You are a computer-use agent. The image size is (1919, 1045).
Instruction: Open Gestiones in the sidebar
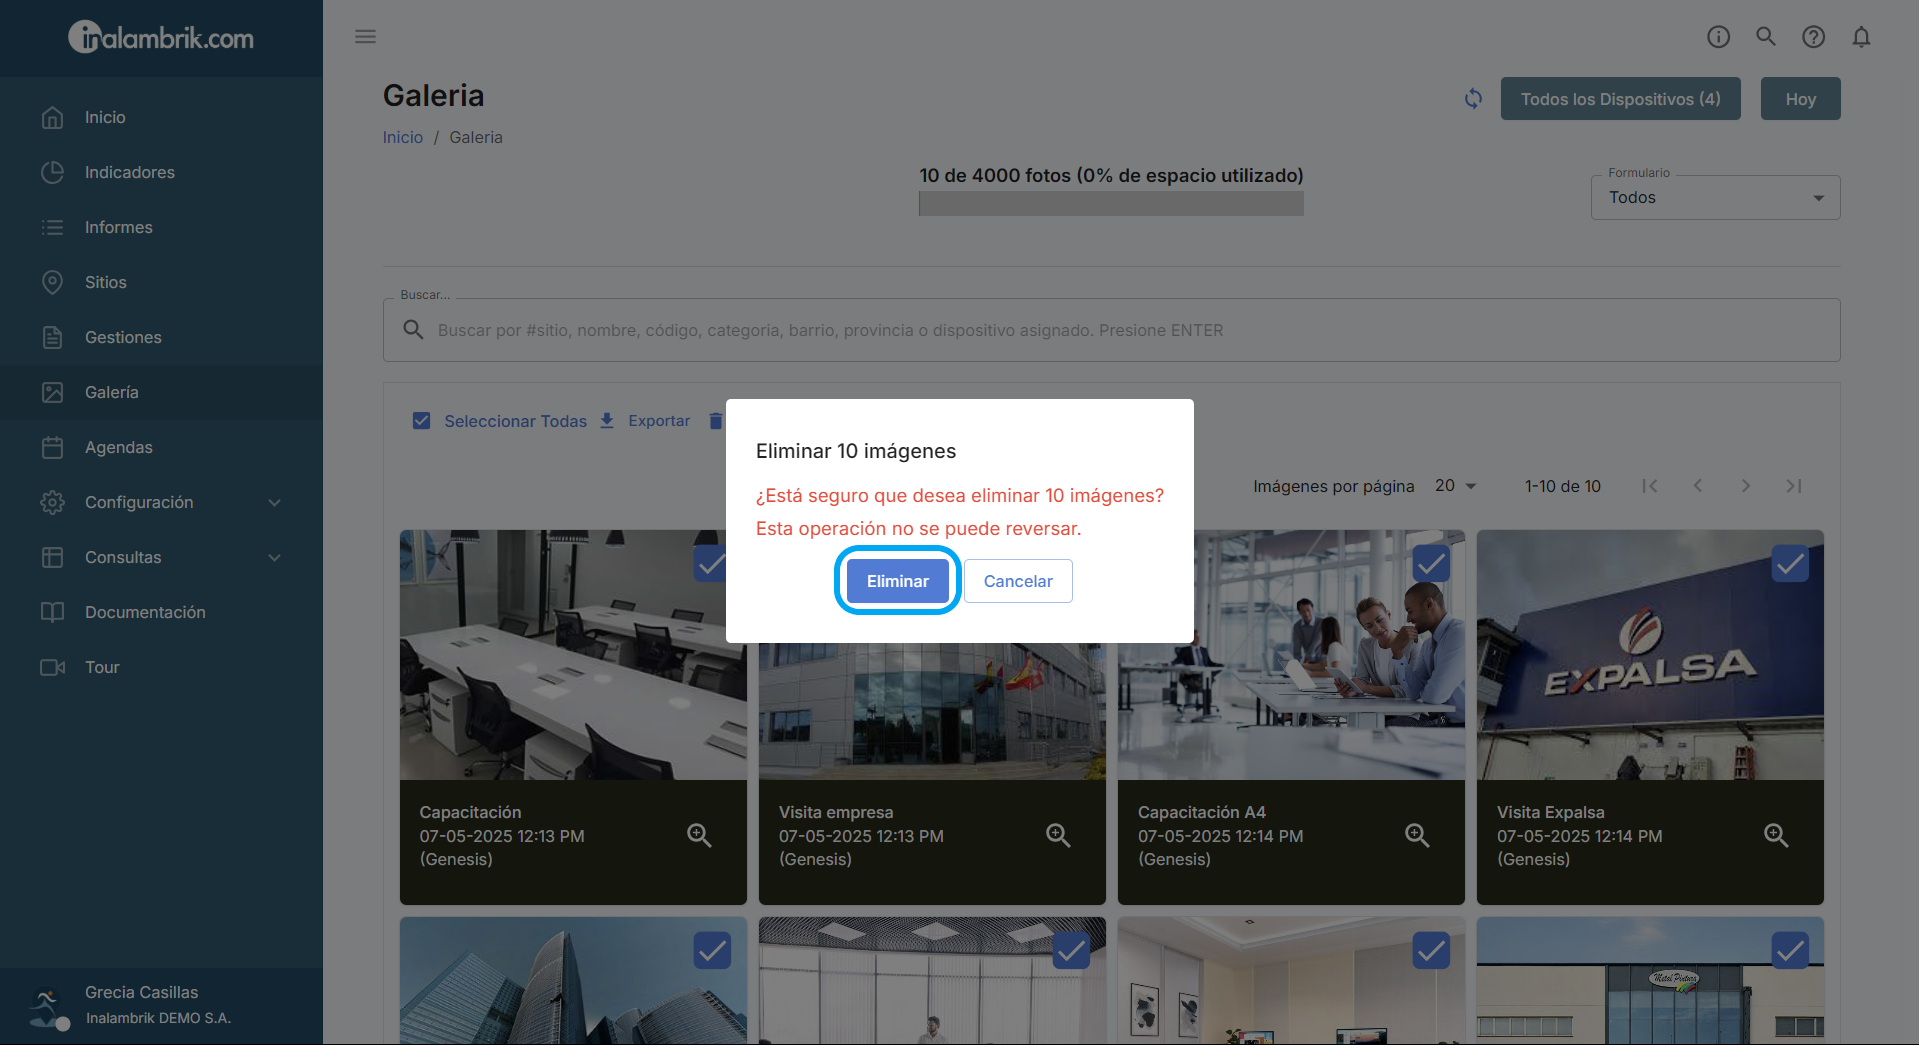(x=161, y=337)
